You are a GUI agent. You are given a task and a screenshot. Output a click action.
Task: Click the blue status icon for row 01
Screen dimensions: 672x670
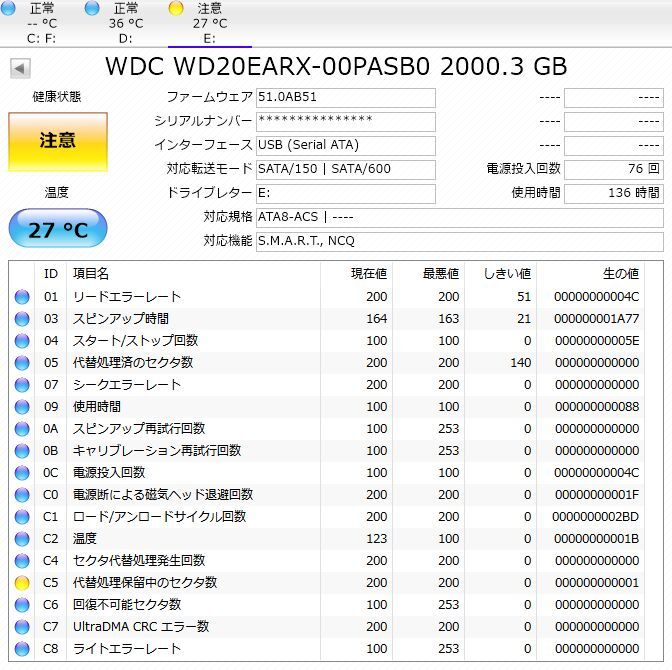[22, 297]
